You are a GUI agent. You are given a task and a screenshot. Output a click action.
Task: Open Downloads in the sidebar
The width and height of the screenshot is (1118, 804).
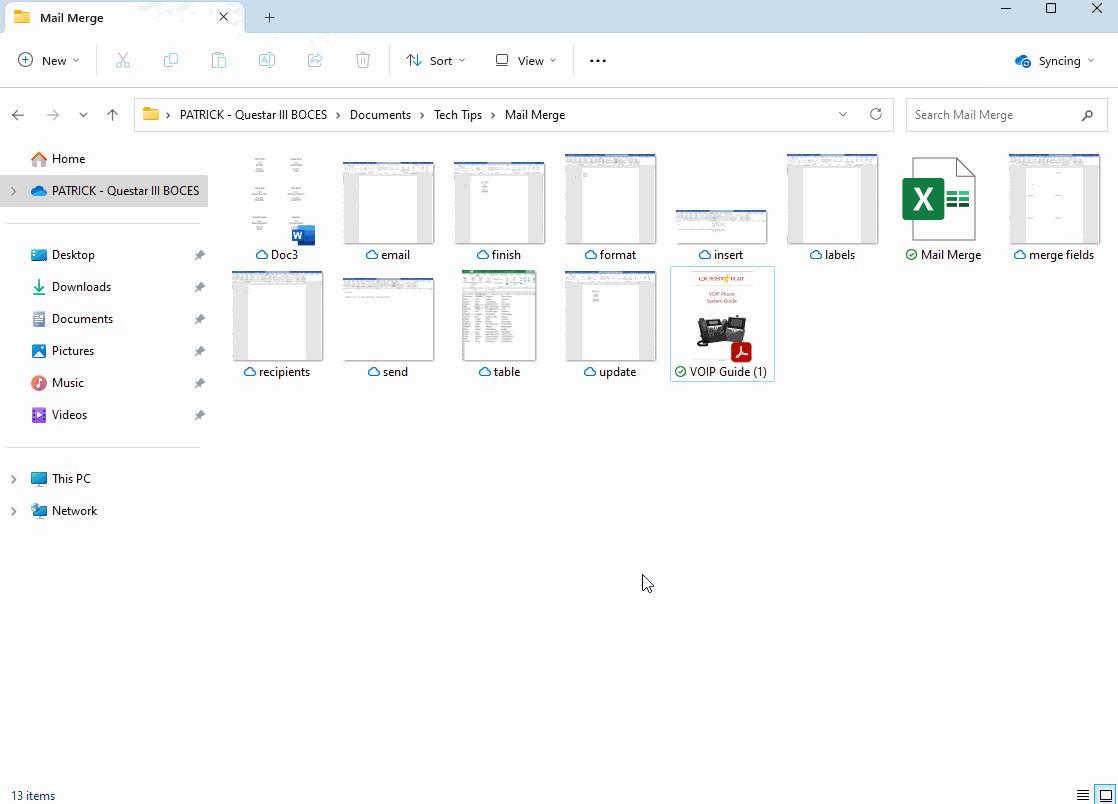tap(81, 287)
